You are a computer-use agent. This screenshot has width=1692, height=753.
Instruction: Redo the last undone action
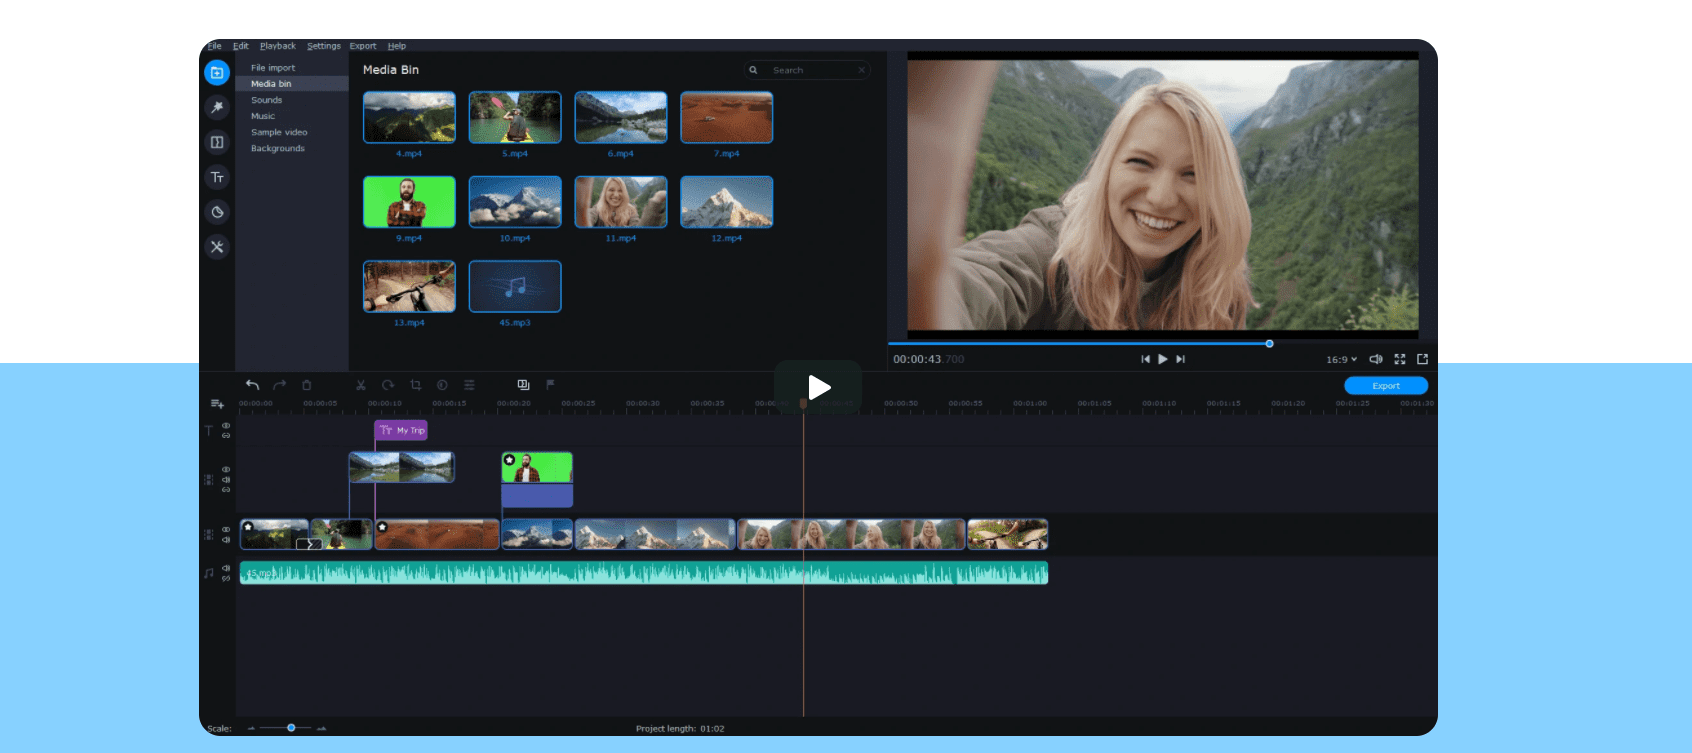[280, 385]
